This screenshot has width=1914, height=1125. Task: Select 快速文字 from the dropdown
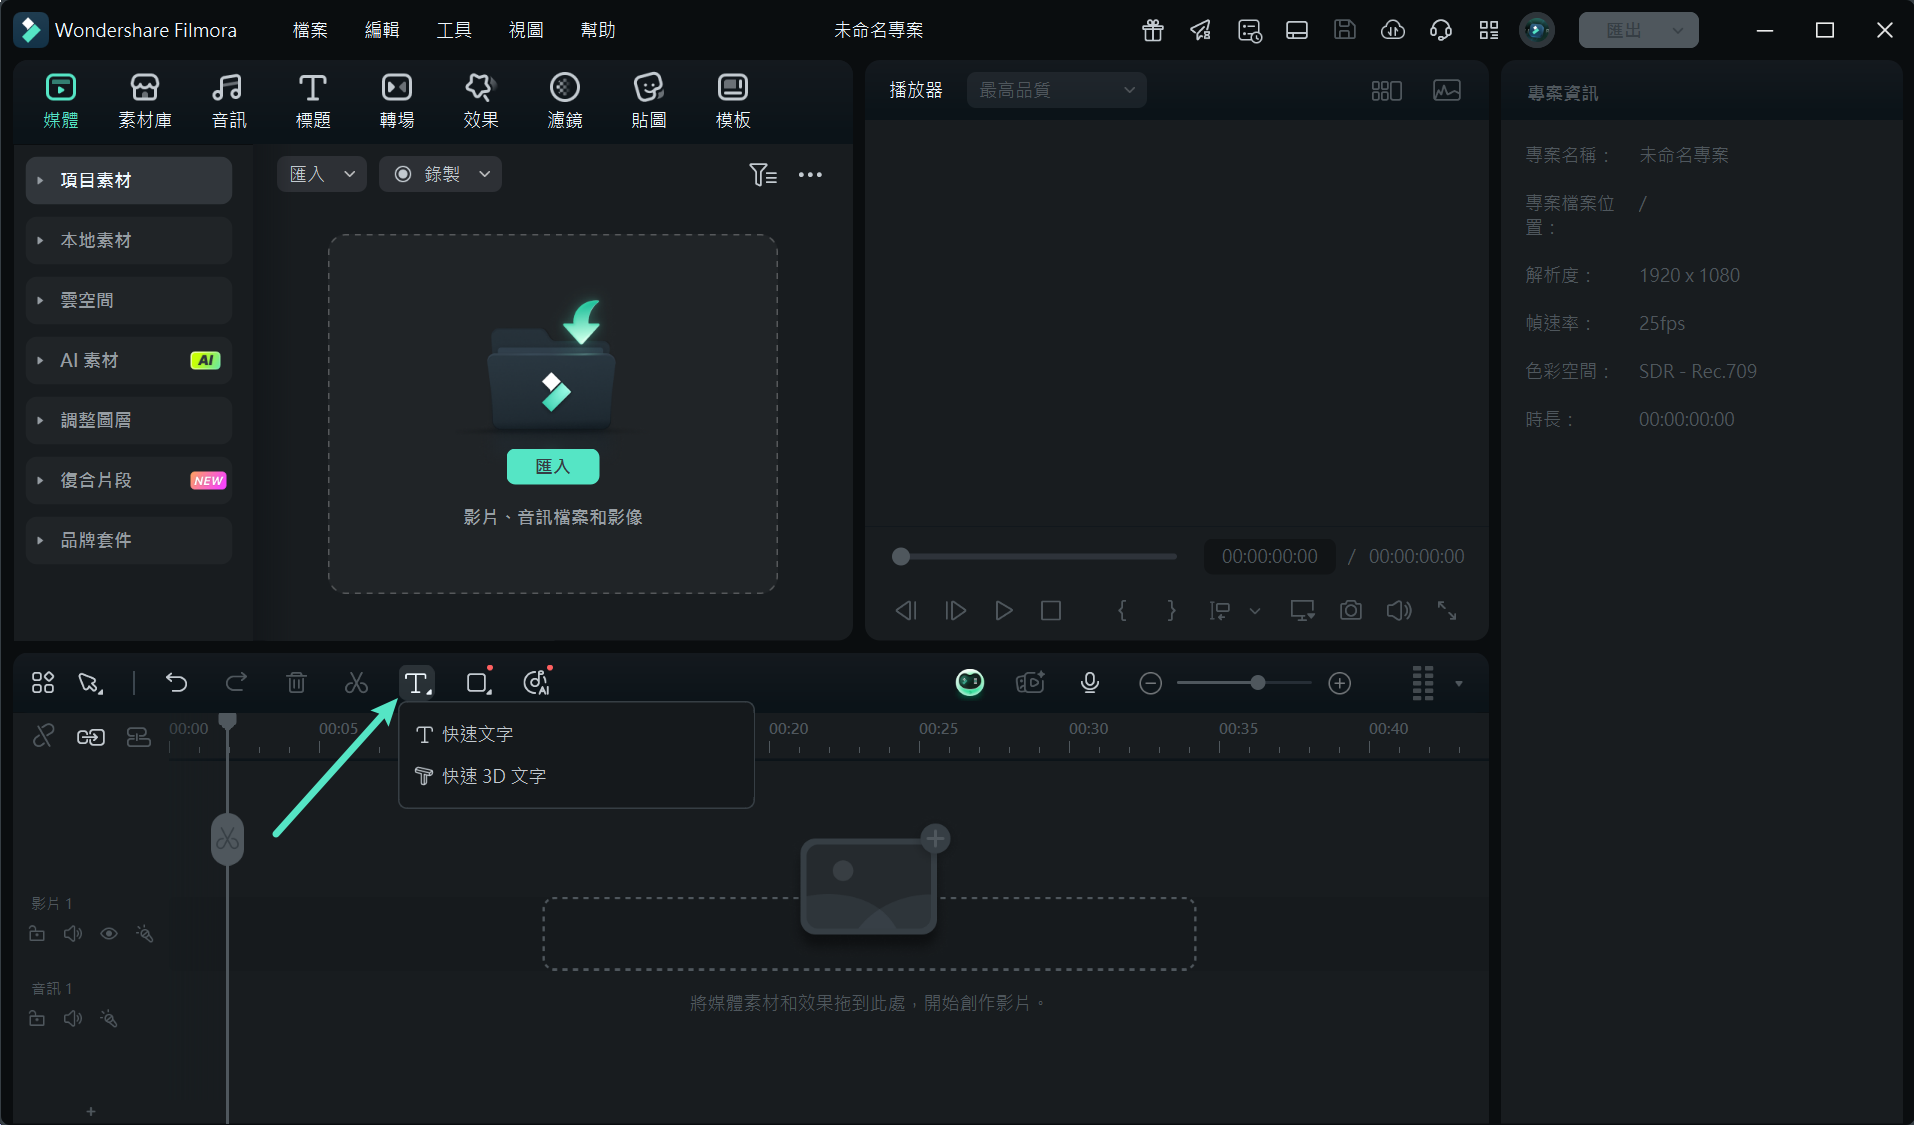[x=576, y=734]
